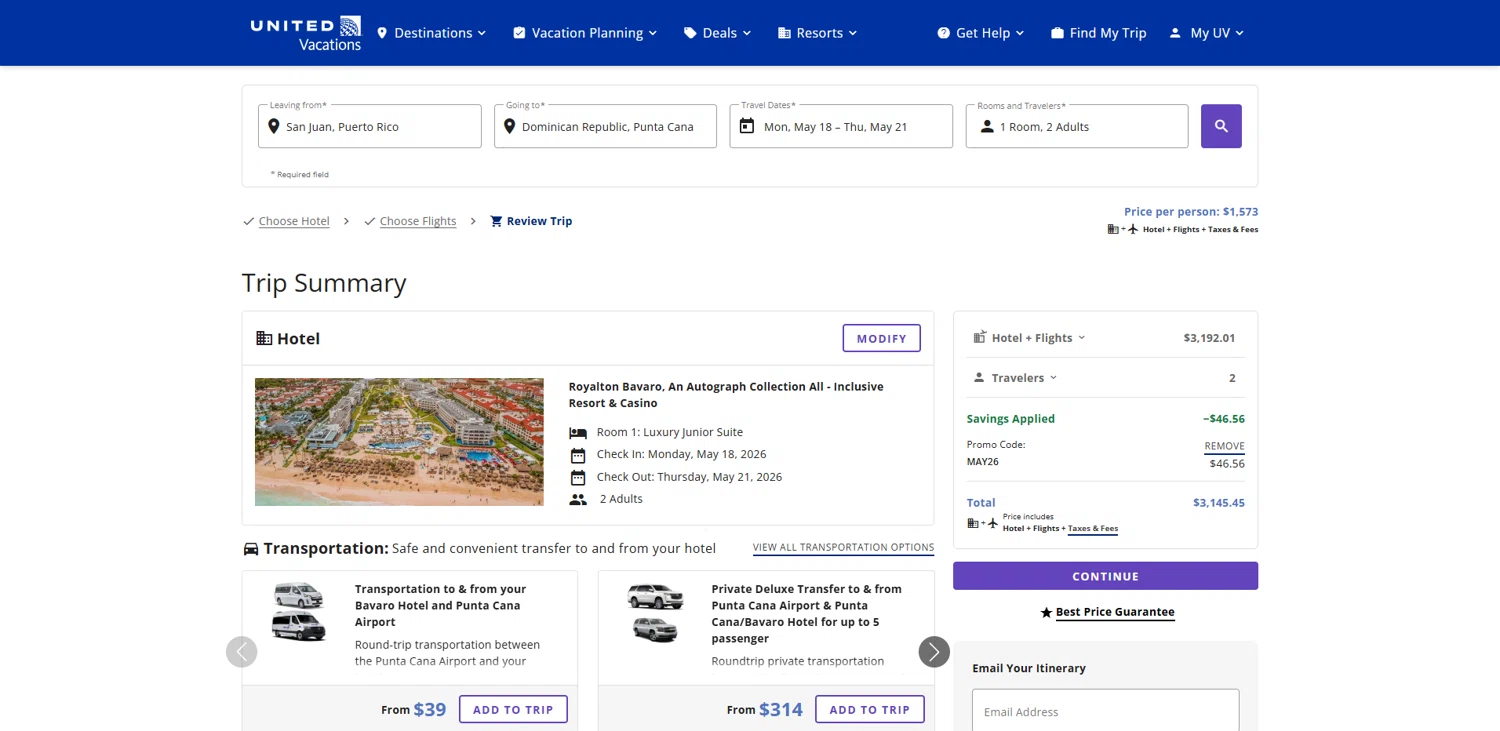
Task: Click the location pin in Leaving from field
Action: 274,127
